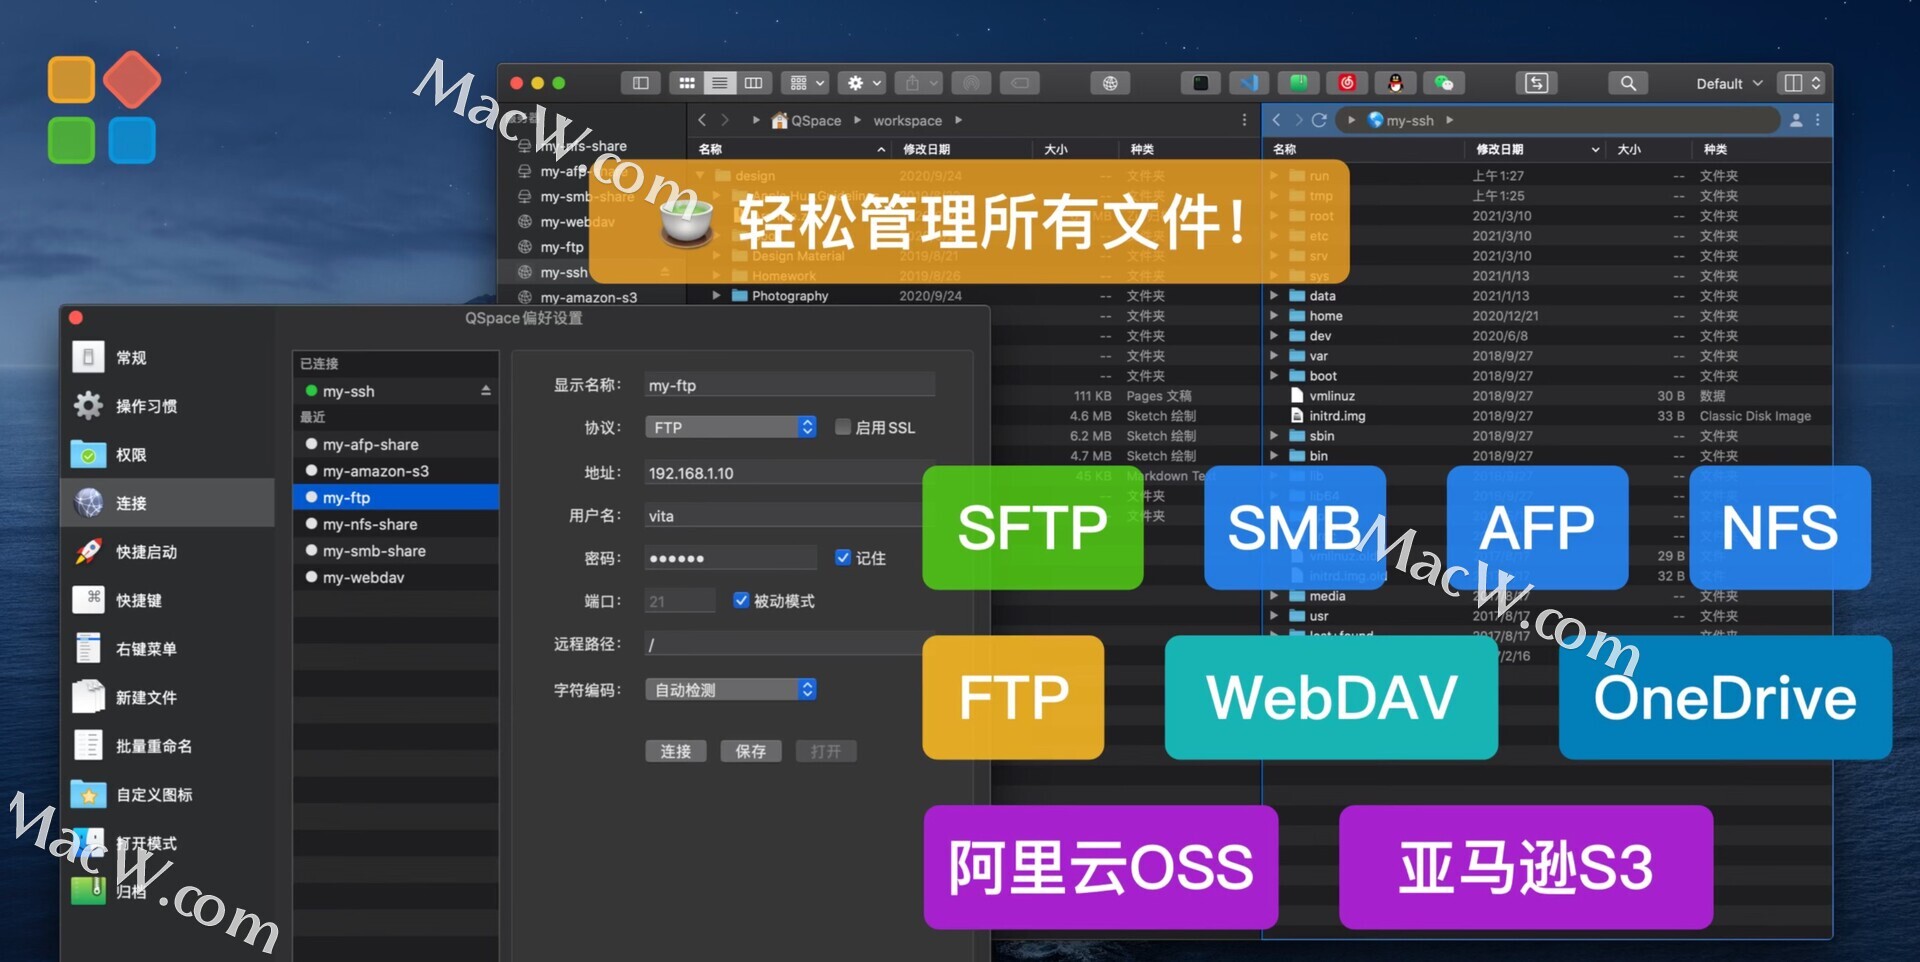Open the 右键菜单 preferences tab
The width and height of the screenshot is (1920, 962).
(x=168, y=648)
